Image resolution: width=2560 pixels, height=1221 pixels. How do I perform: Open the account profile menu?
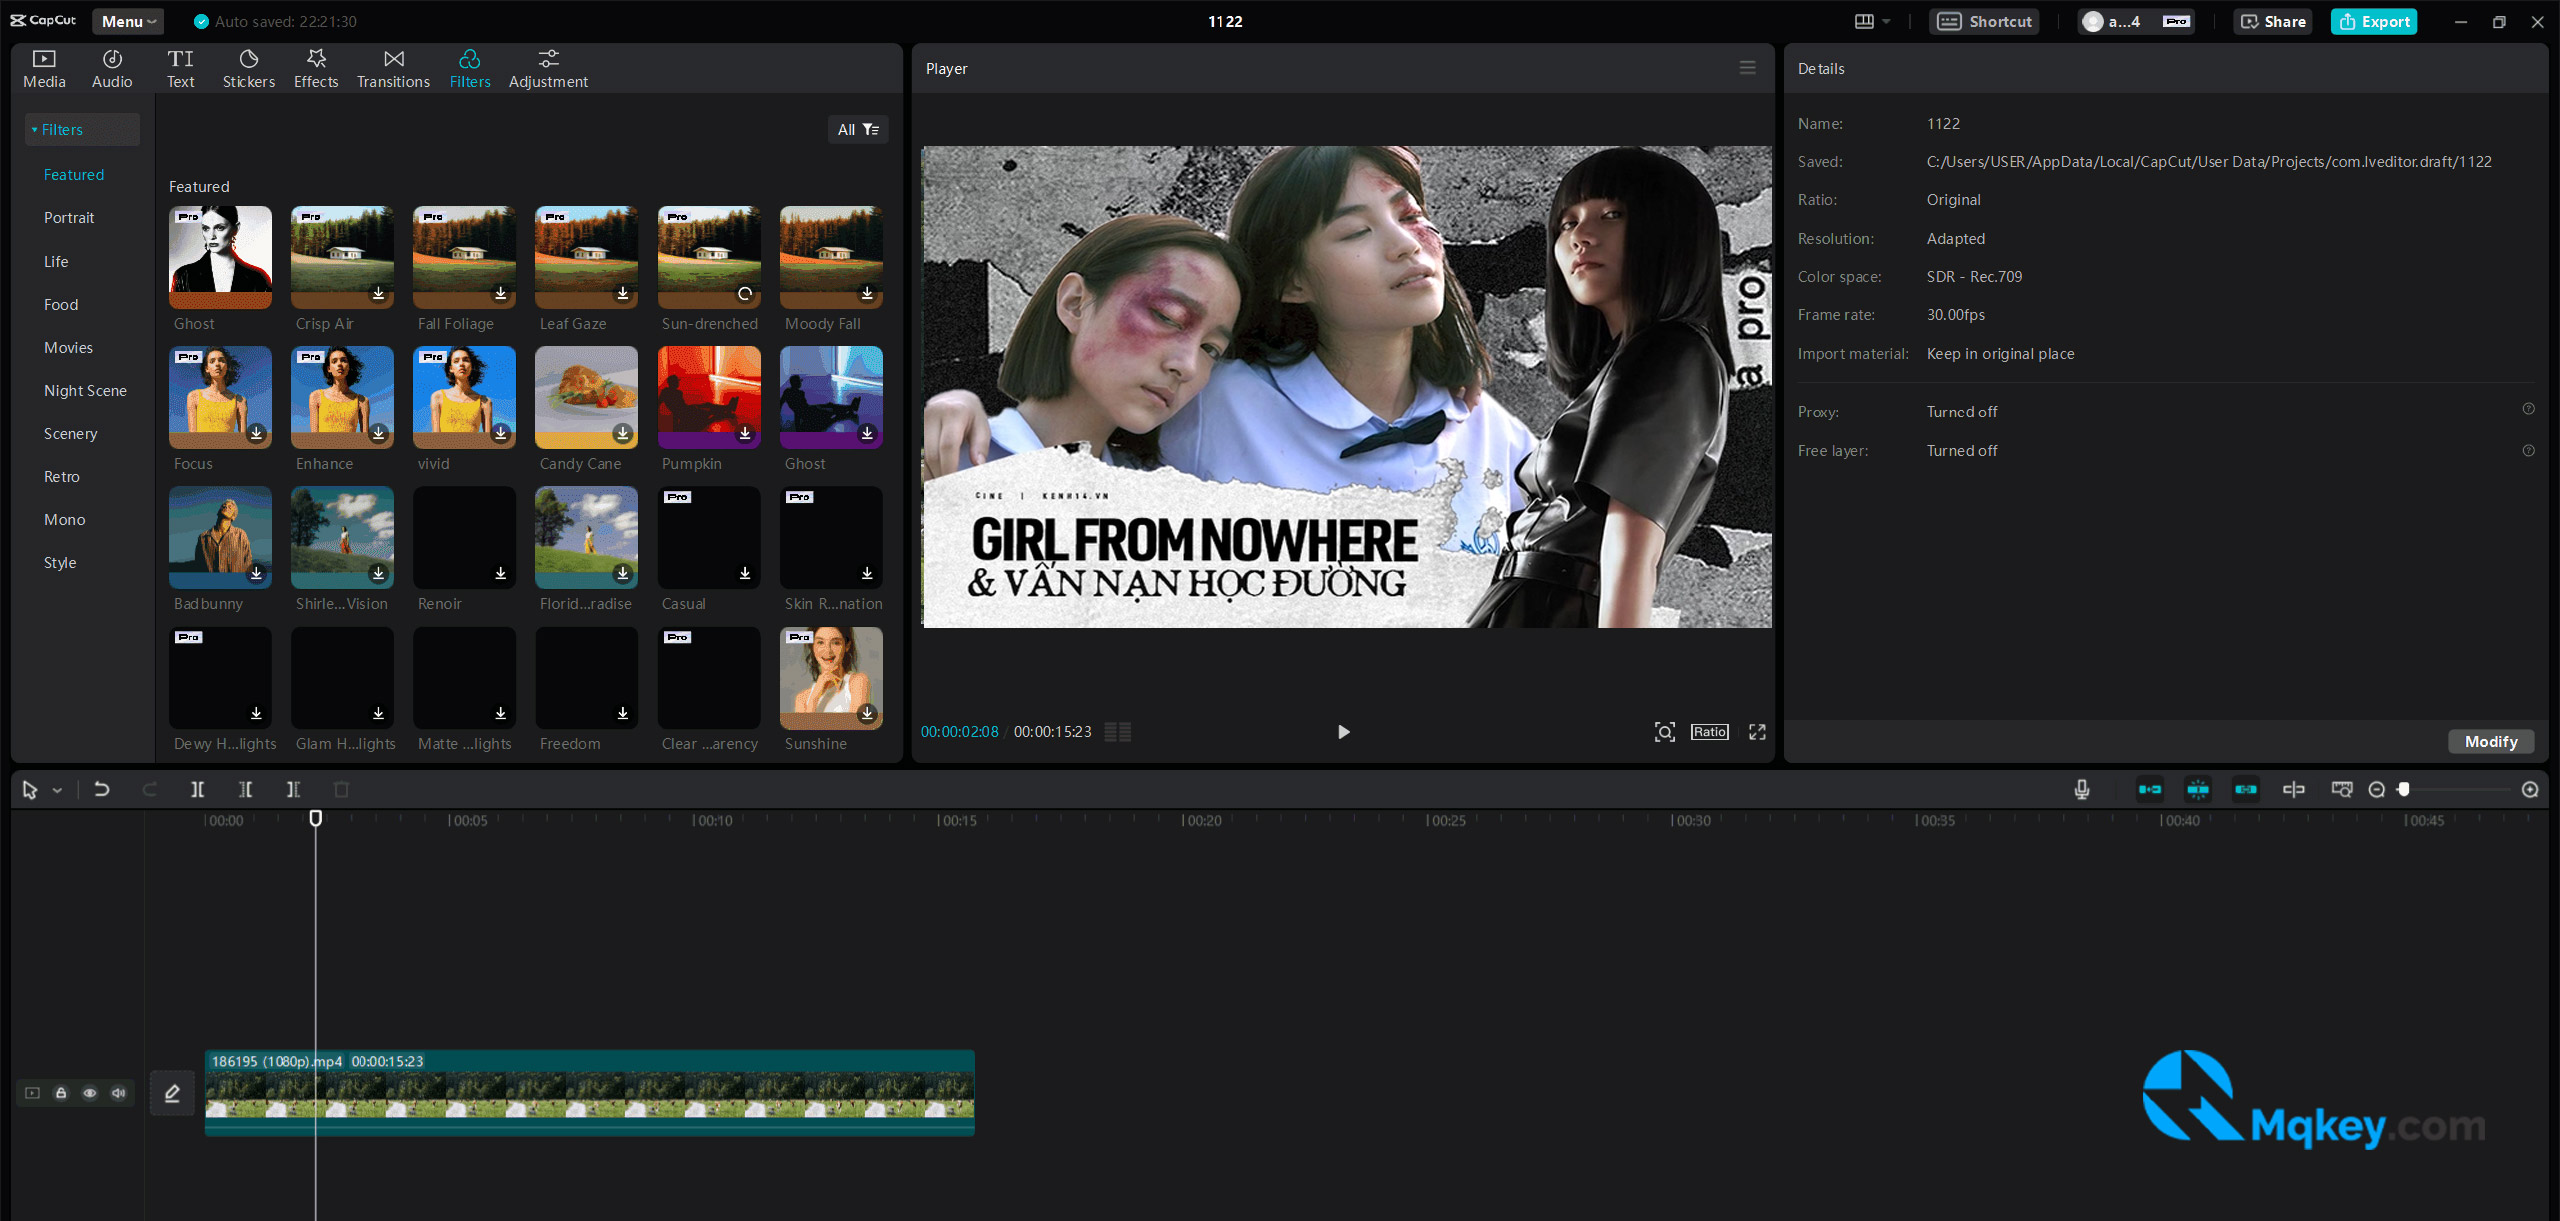(x=2135, y=21)
